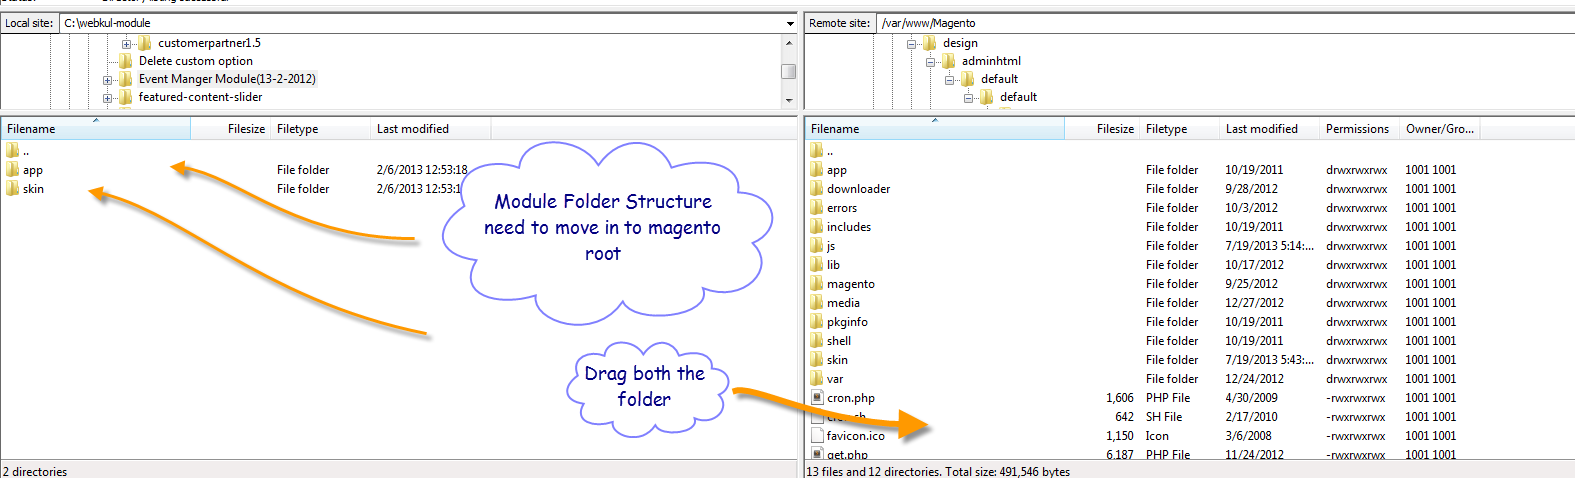Viewport: 1575px width, 478px height.
Task: Click the Remote site path field
Action: point(1225,23)
